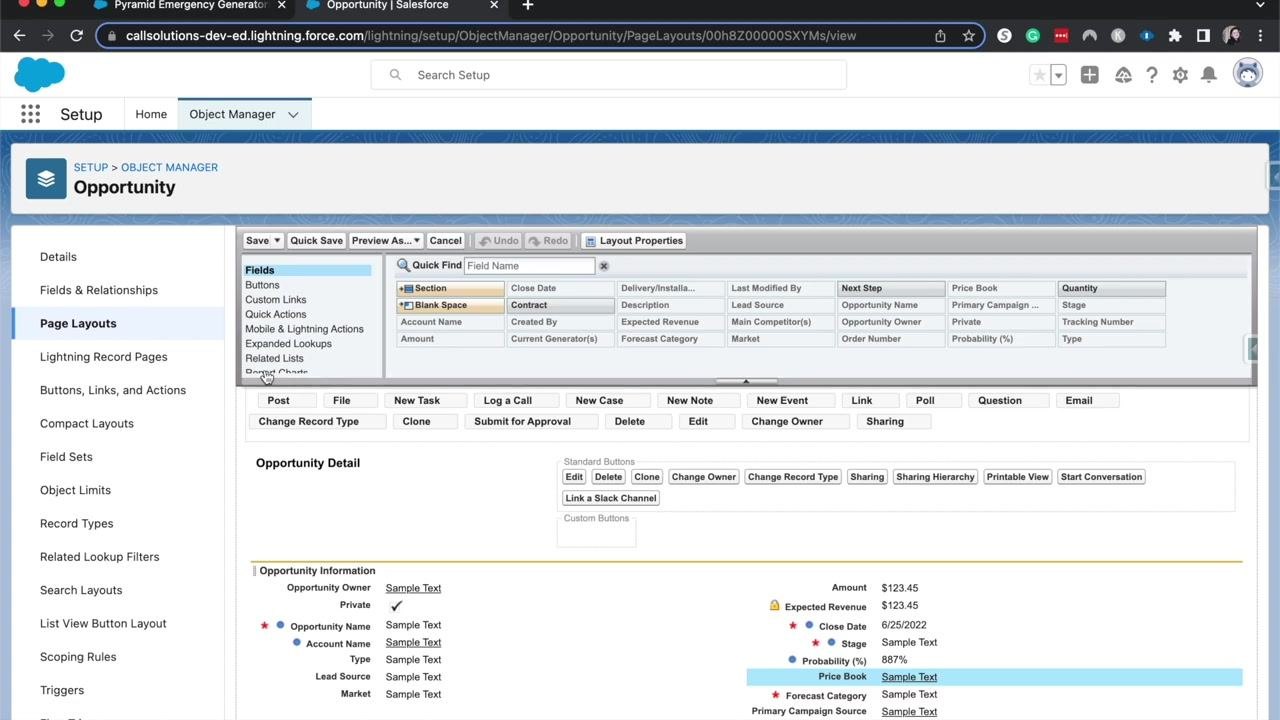Open Compact Layouts in the sidebar
The image size is (1280, 720).
tap(87, 424)
